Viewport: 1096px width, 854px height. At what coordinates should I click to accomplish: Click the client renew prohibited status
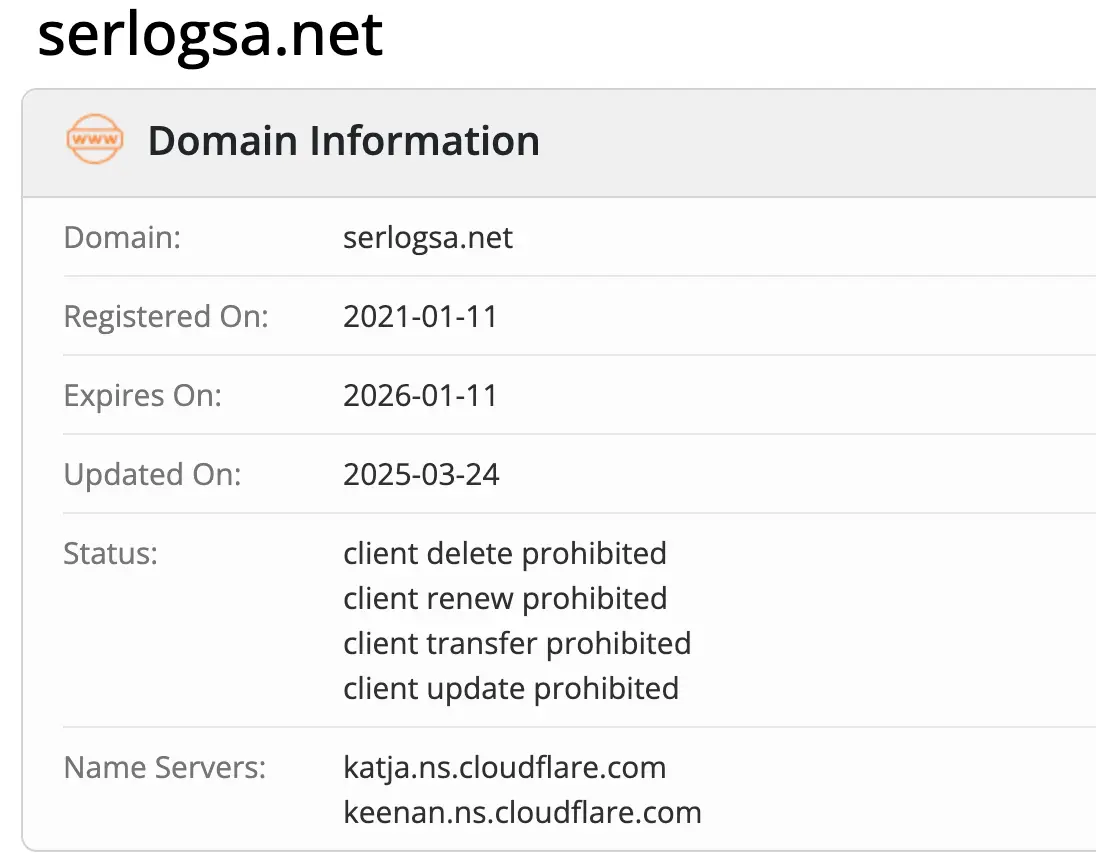coord(505,599)
